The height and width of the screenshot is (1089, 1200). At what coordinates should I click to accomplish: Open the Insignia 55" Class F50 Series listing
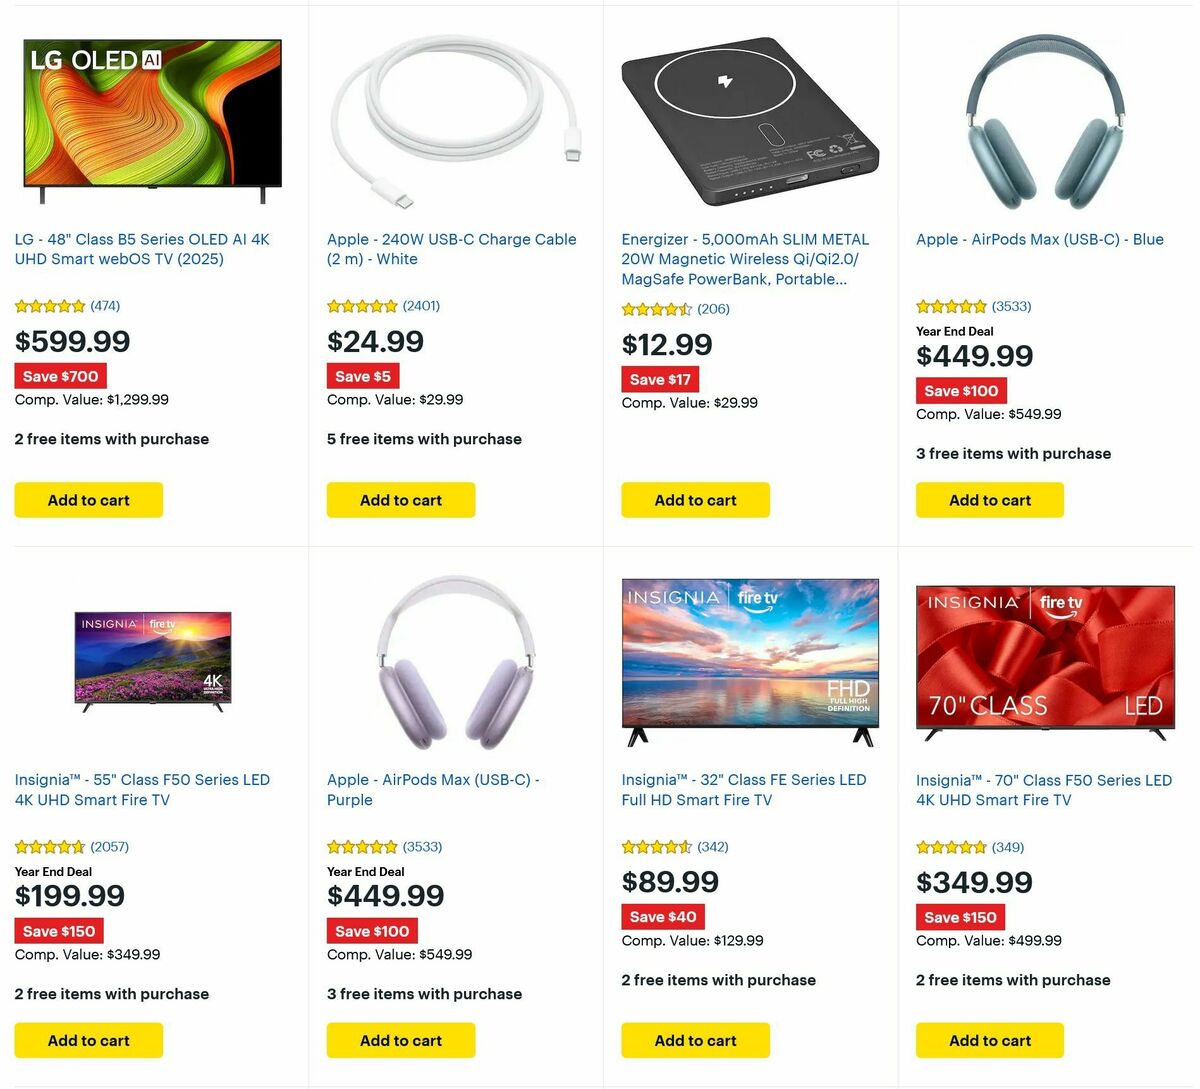click(140, 790)
